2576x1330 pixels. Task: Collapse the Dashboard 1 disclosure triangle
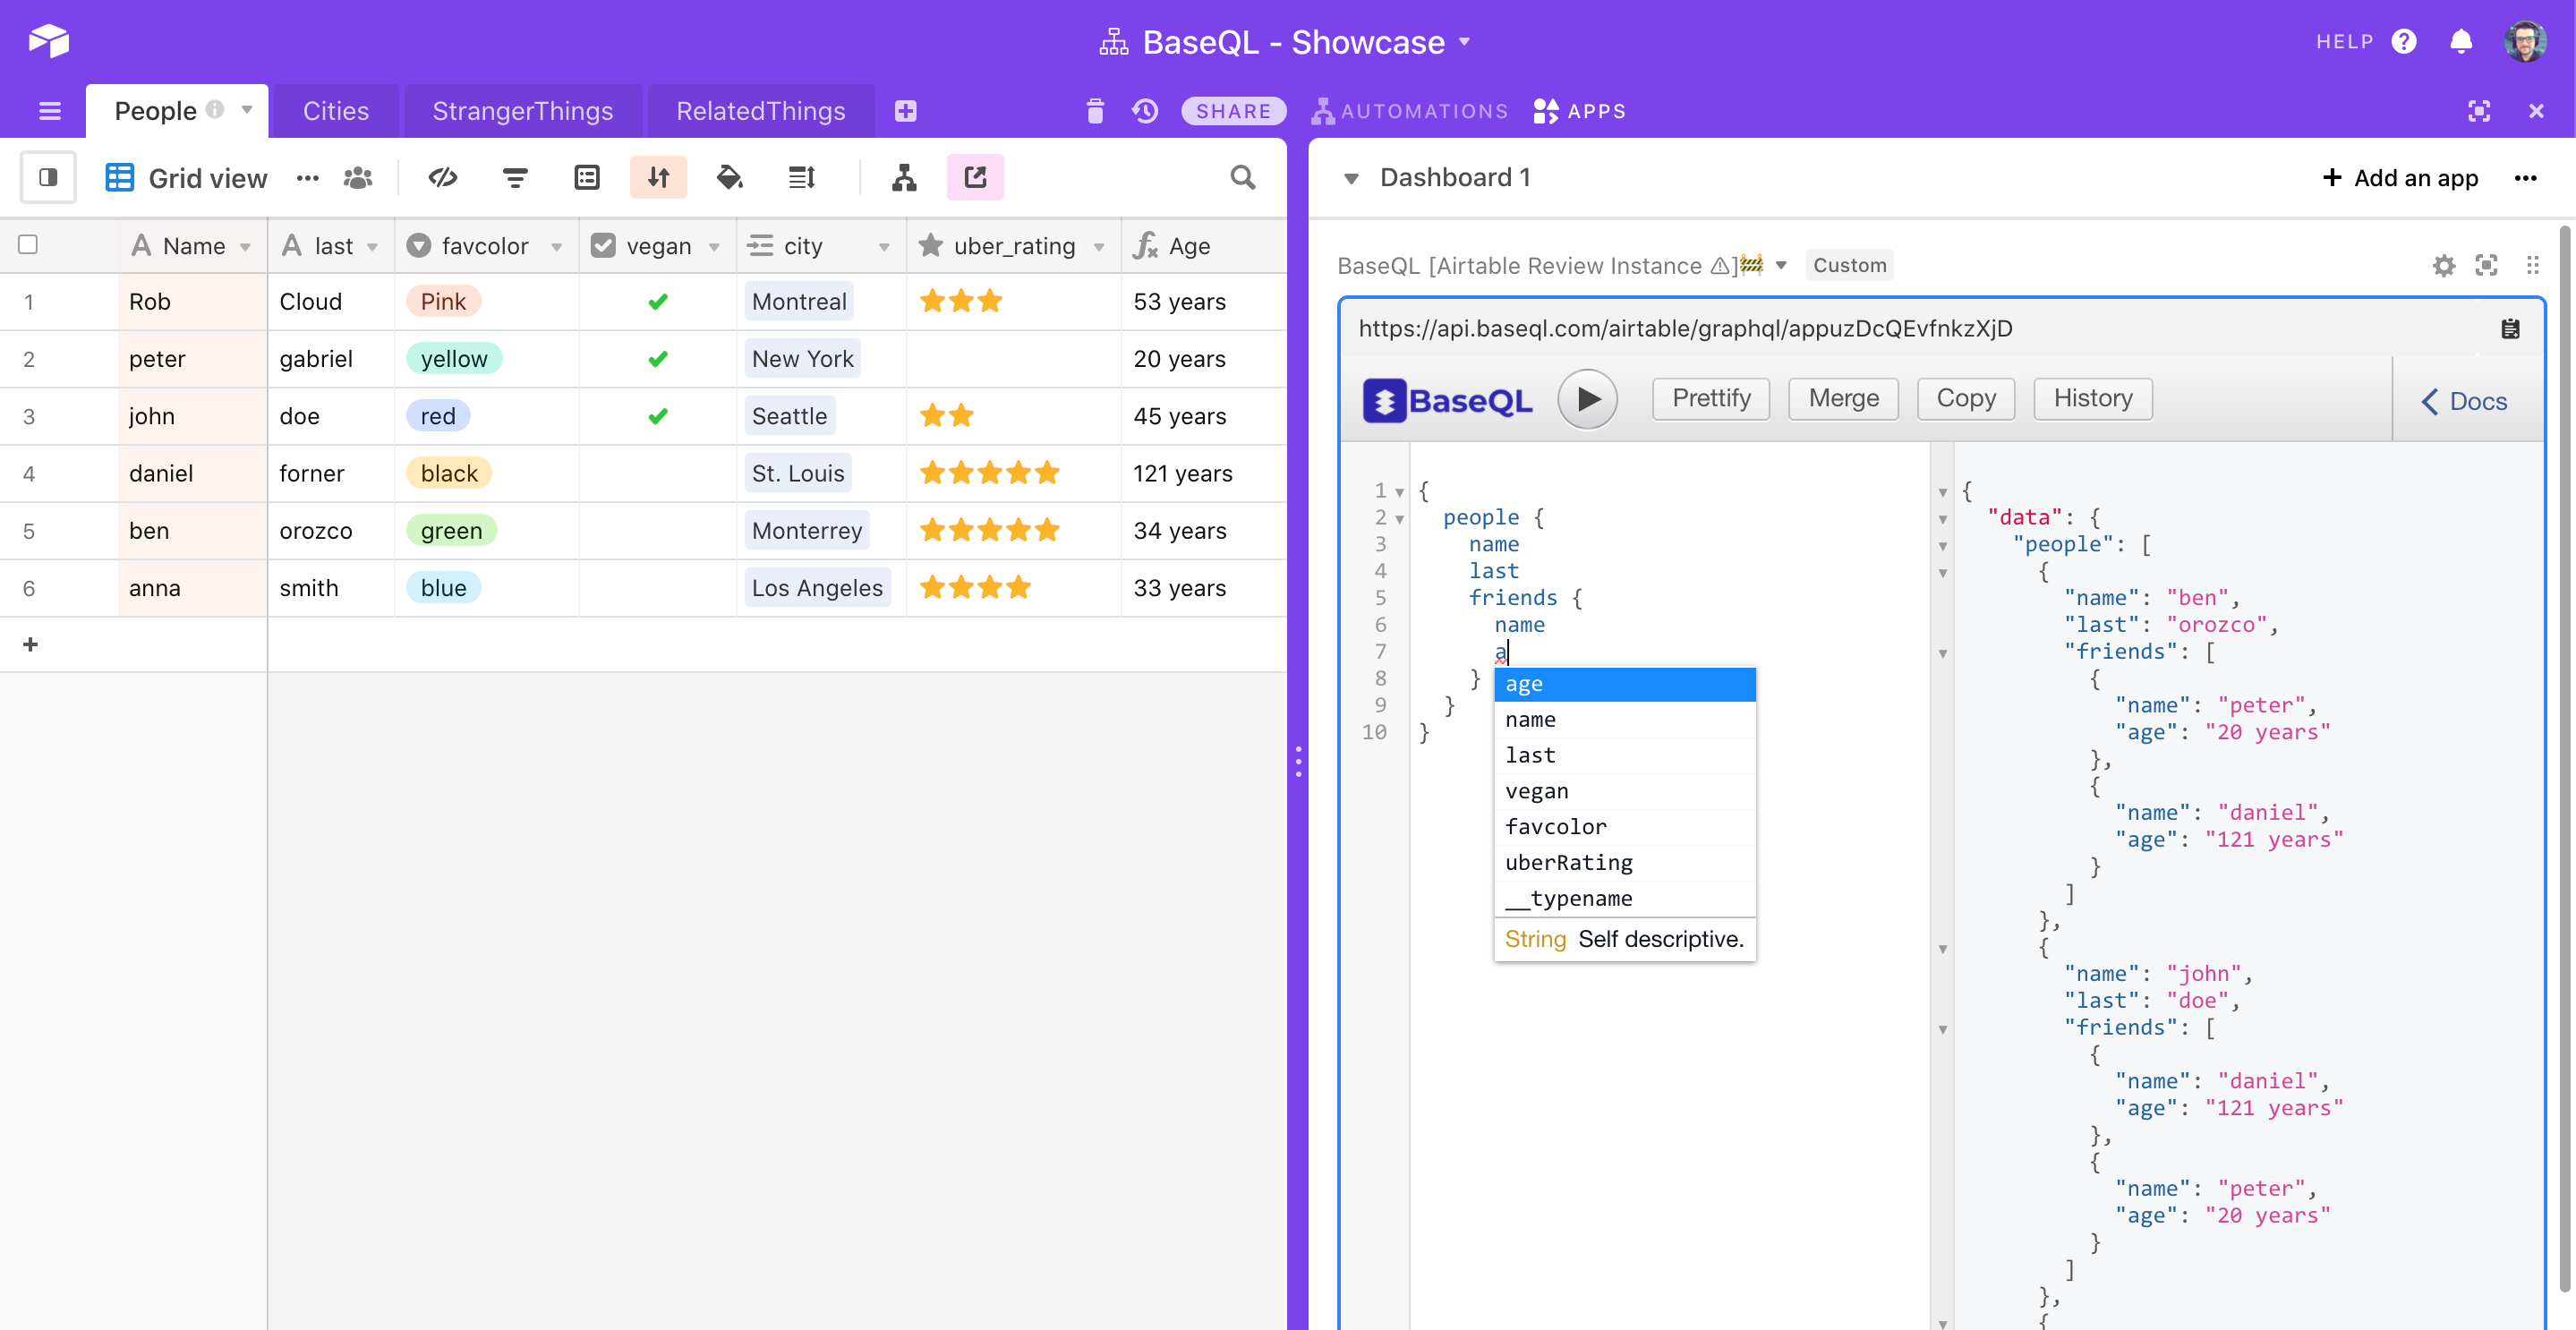1353,177
